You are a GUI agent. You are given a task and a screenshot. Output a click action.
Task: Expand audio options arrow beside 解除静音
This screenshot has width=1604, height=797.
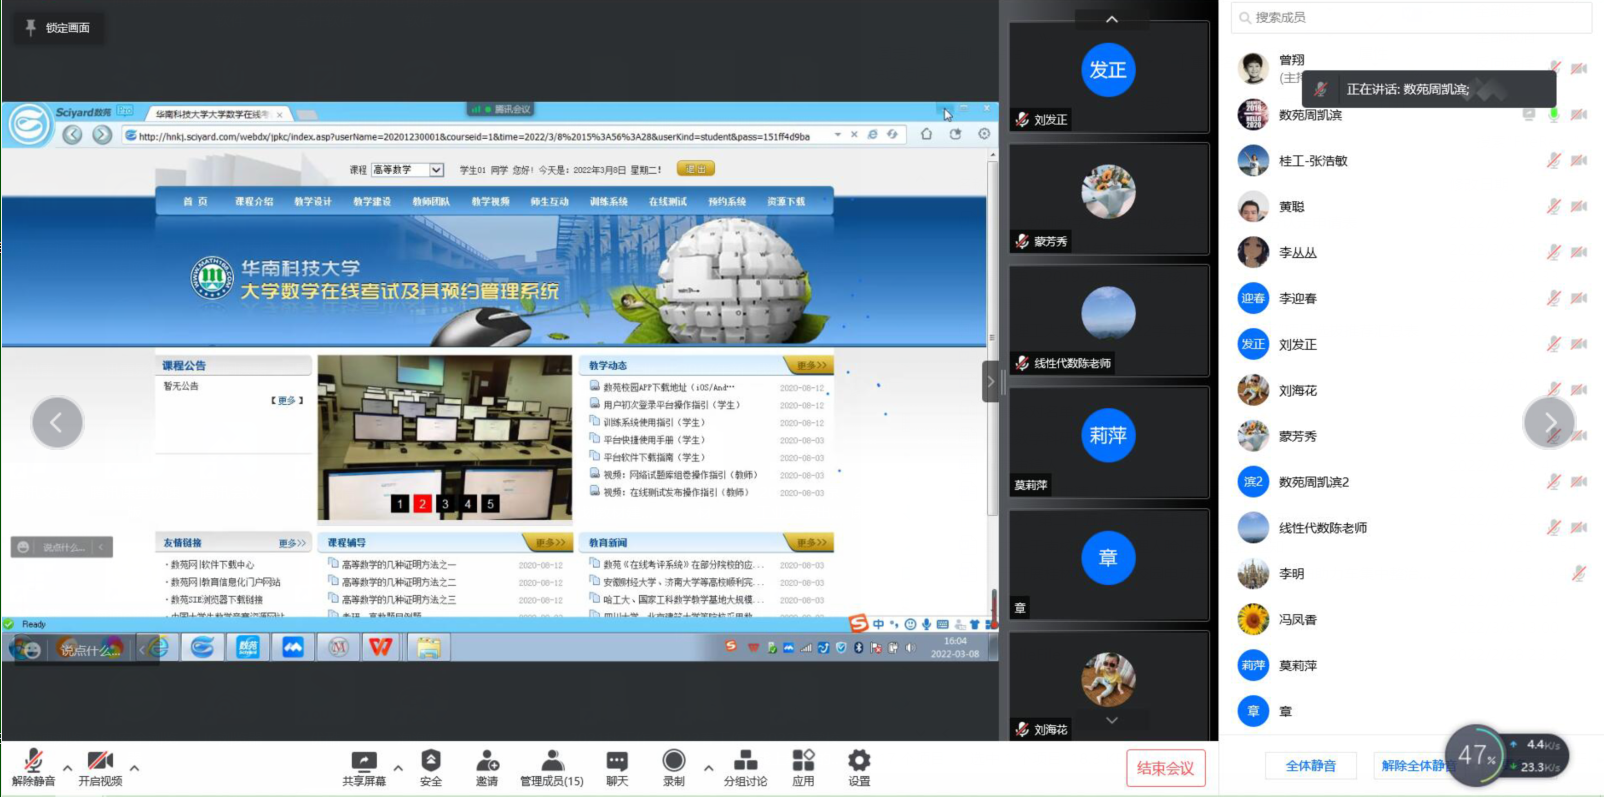click(x=67, y=768)
